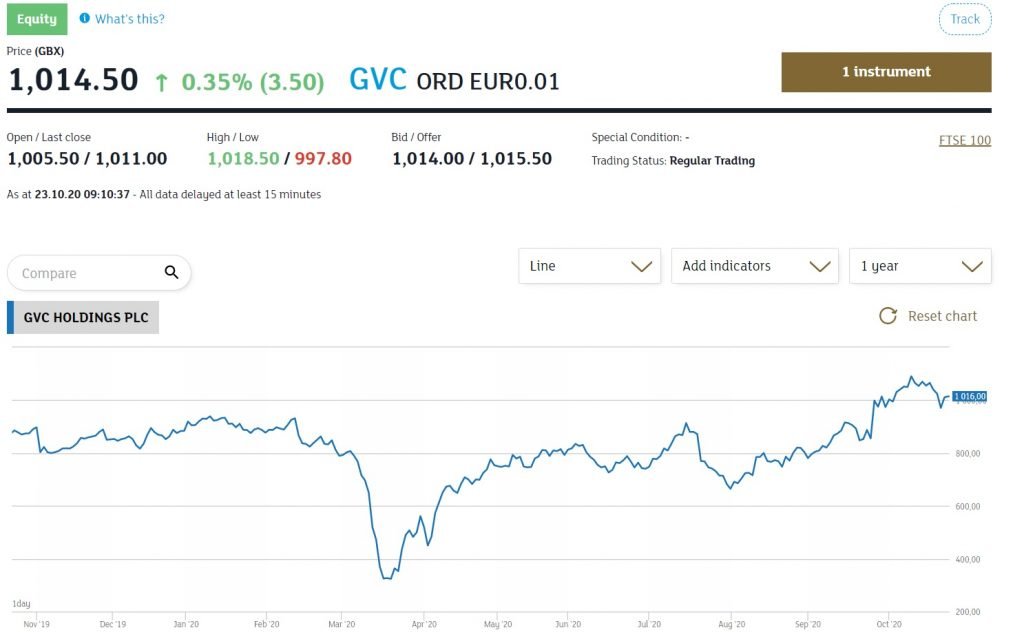Click the brown 1 instrument button

[x=886, y=72]
